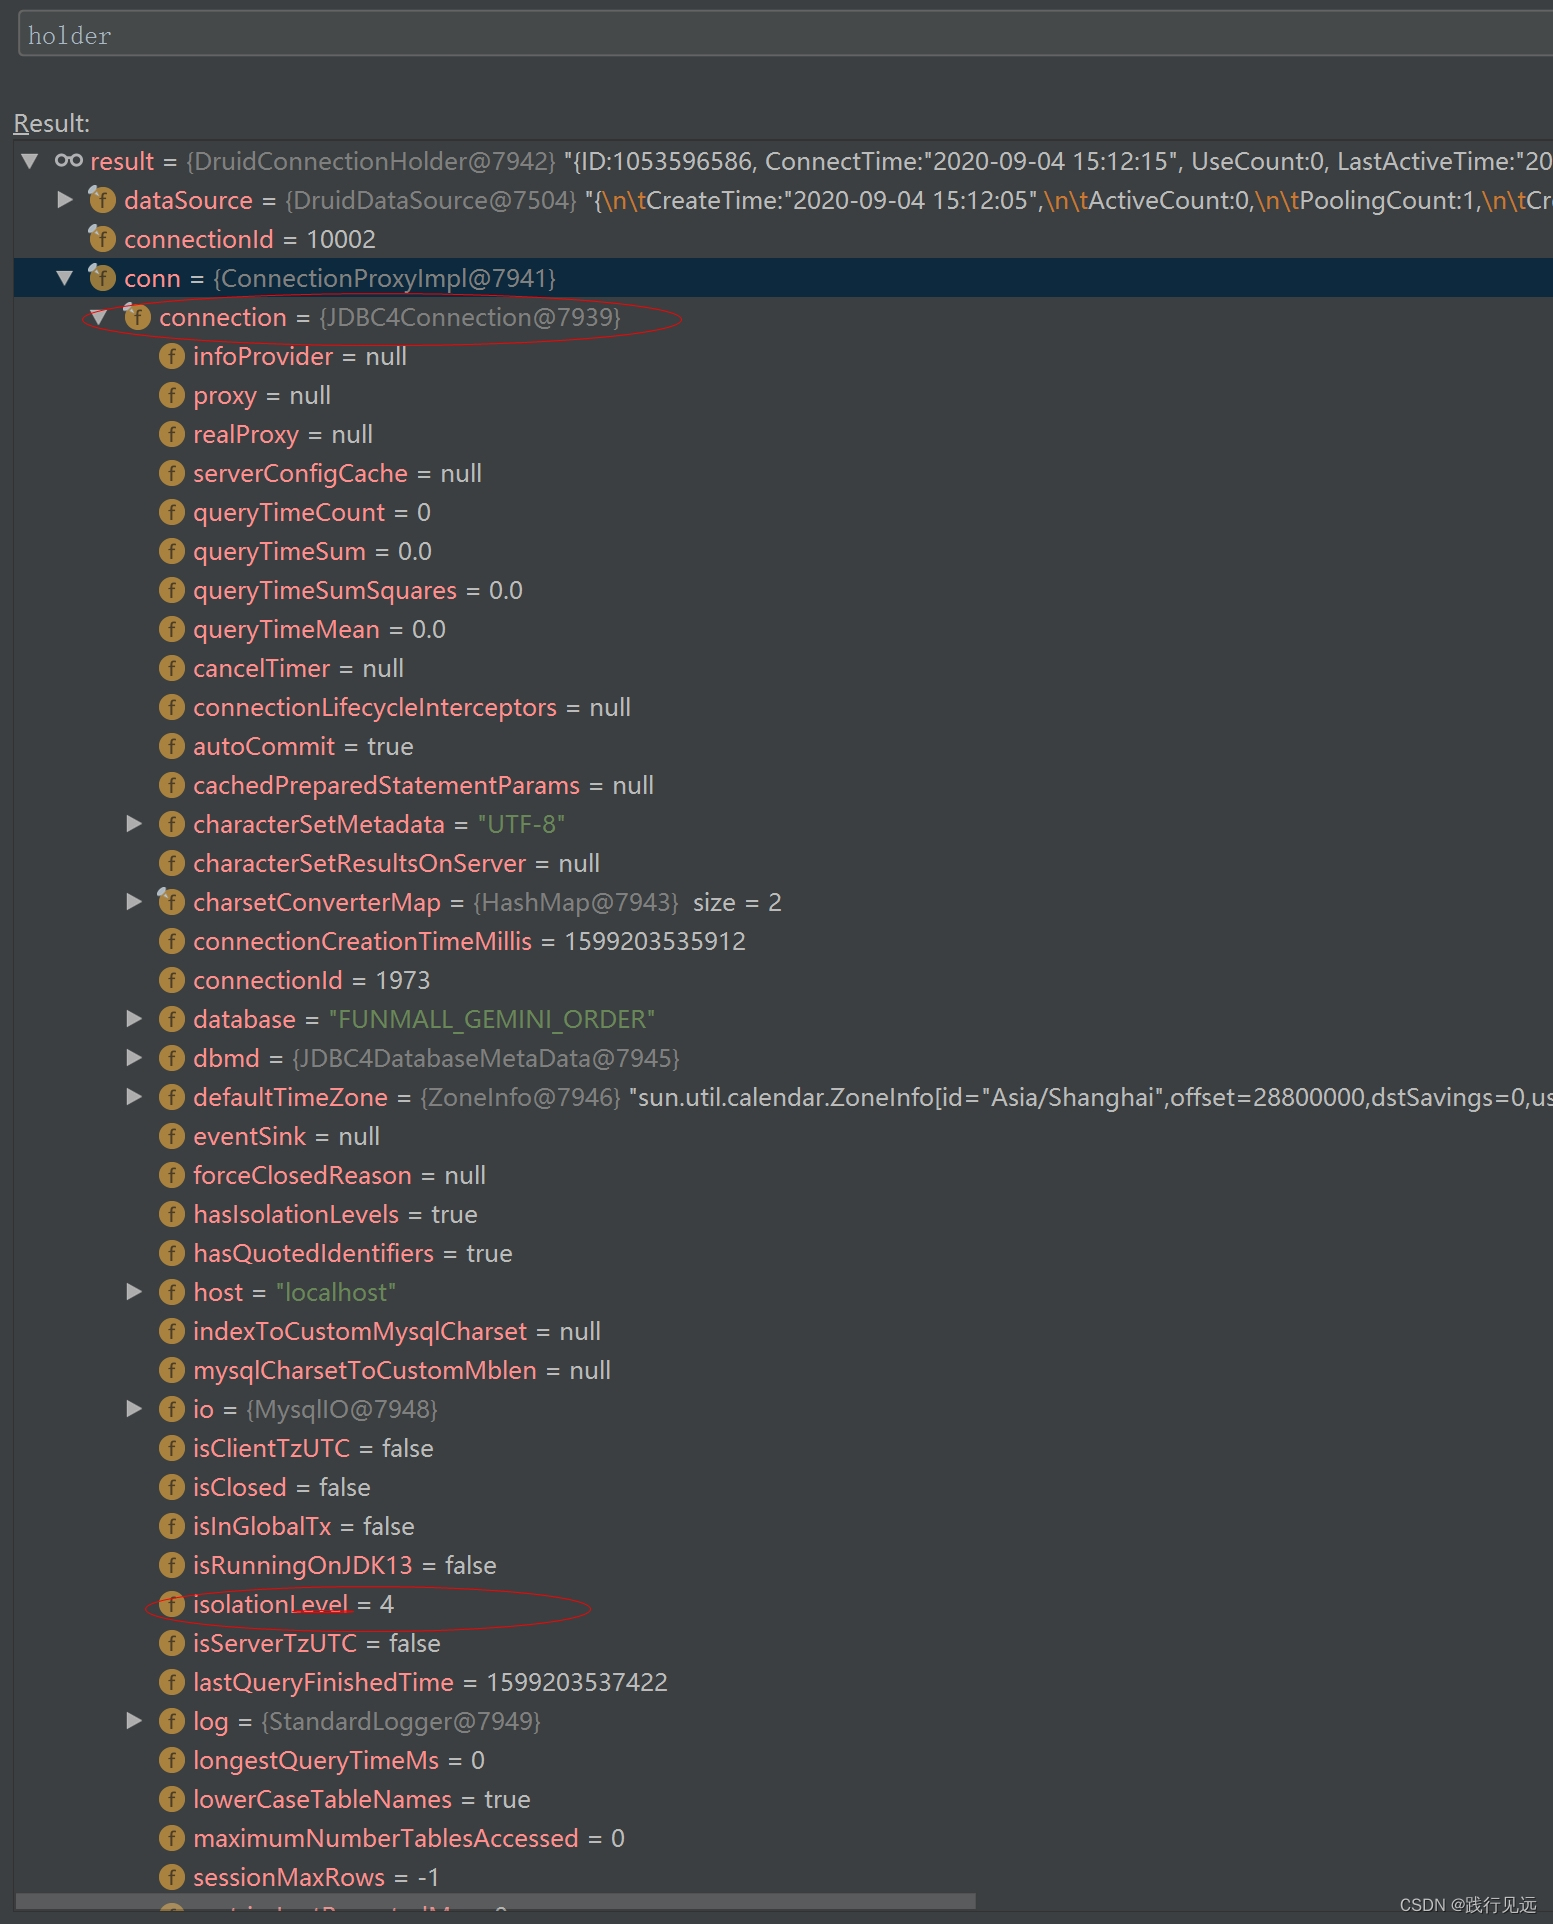Expand the host localhost node

point(134,1291)
